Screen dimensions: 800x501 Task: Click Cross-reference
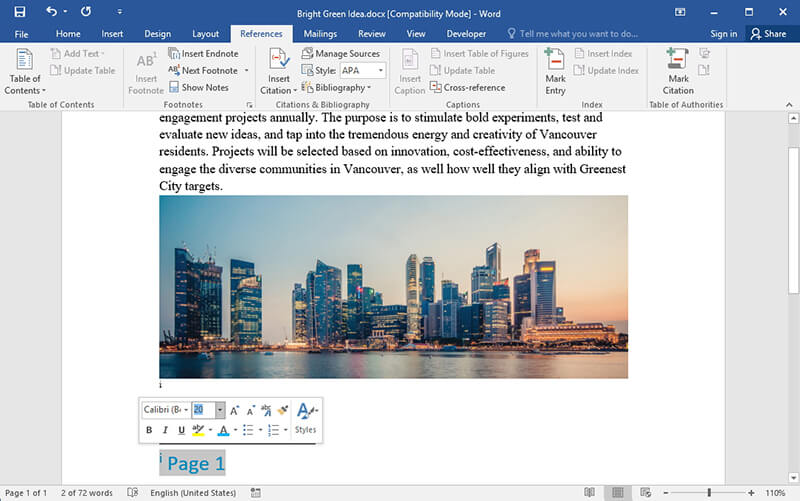pos(468,87)
